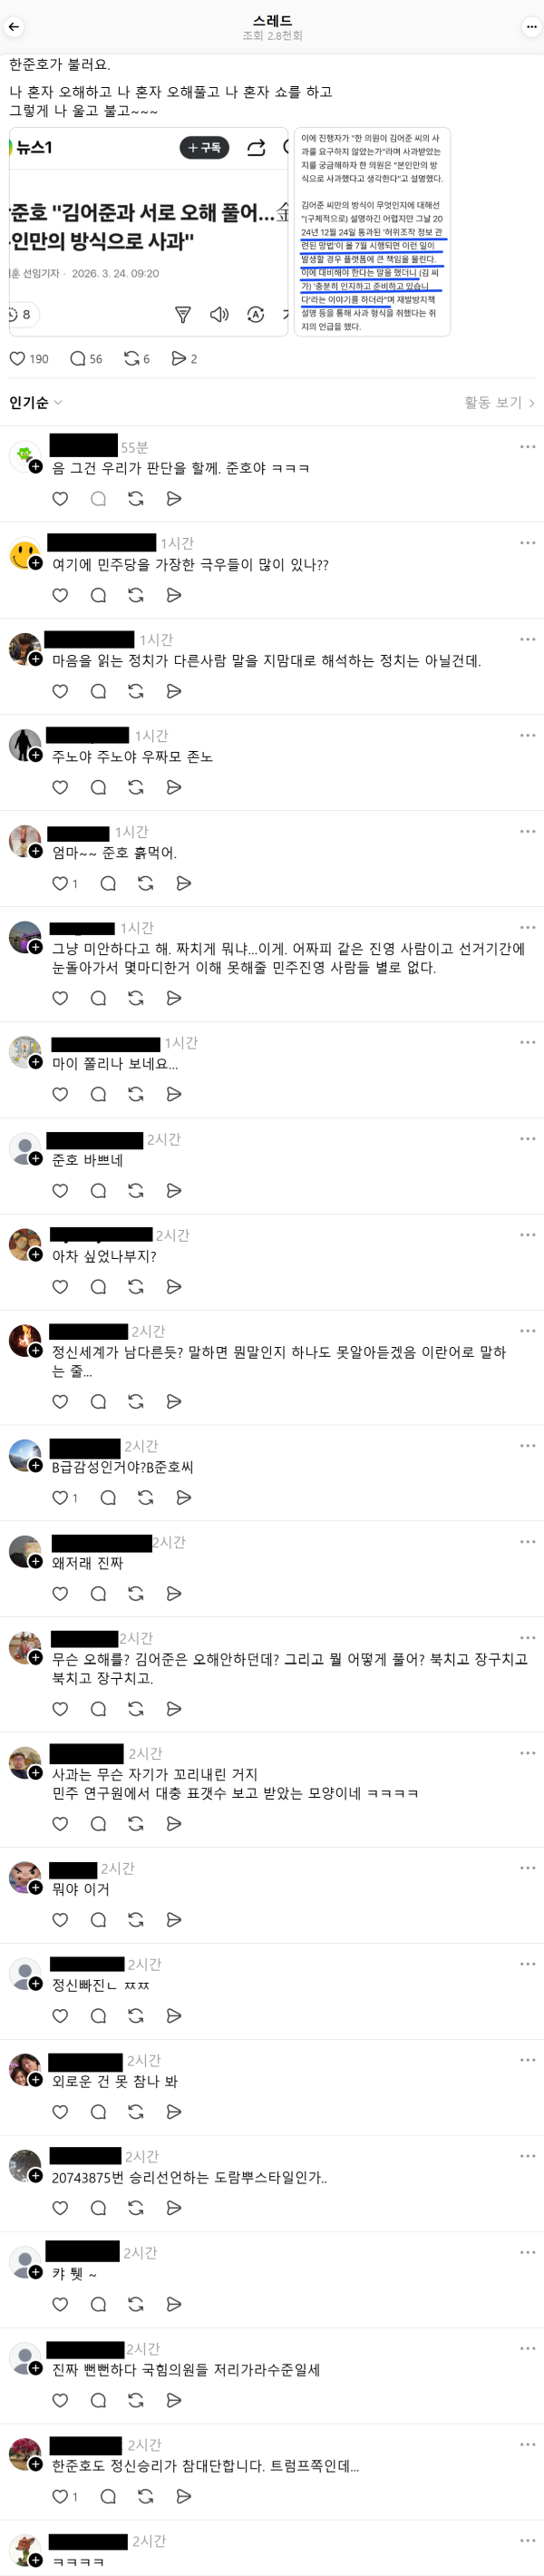Image resolution: width=544 pixels, height=2576 pixels.
Task: Repost the main post showing 6 reposts
Action: coord(137,358)
